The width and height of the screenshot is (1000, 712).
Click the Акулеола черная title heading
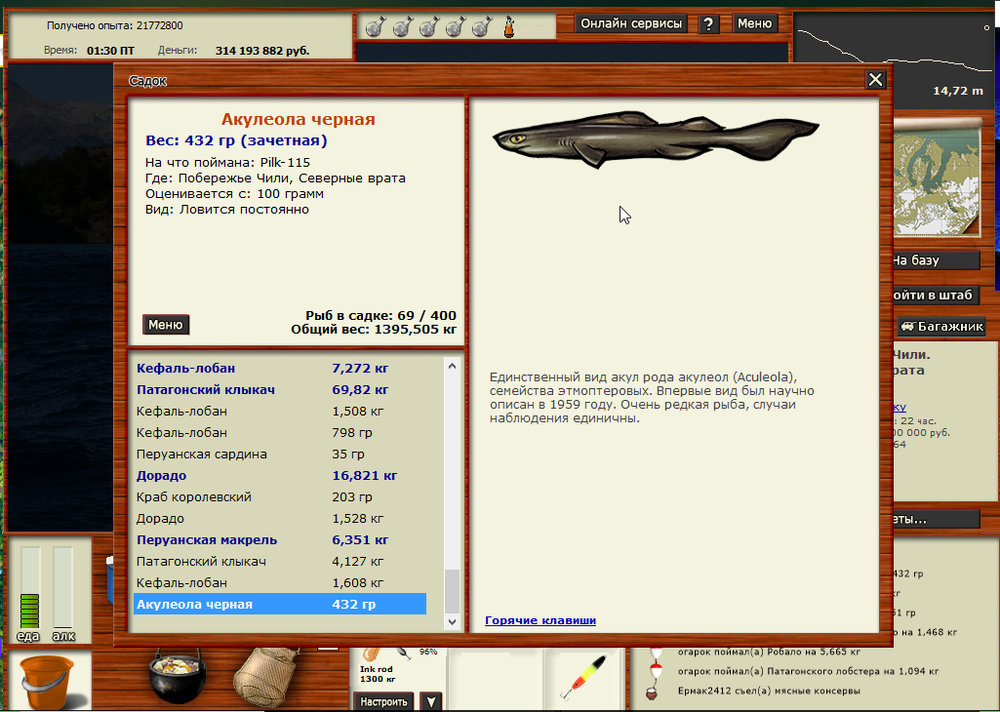coord(298,119)
